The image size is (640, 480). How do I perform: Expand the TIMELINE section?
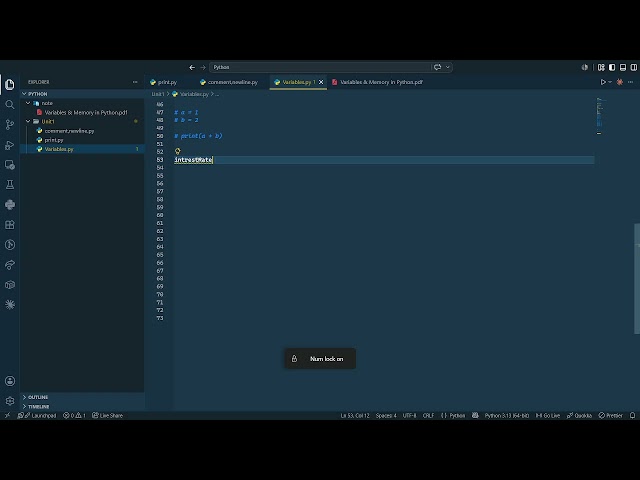point(38,407)
